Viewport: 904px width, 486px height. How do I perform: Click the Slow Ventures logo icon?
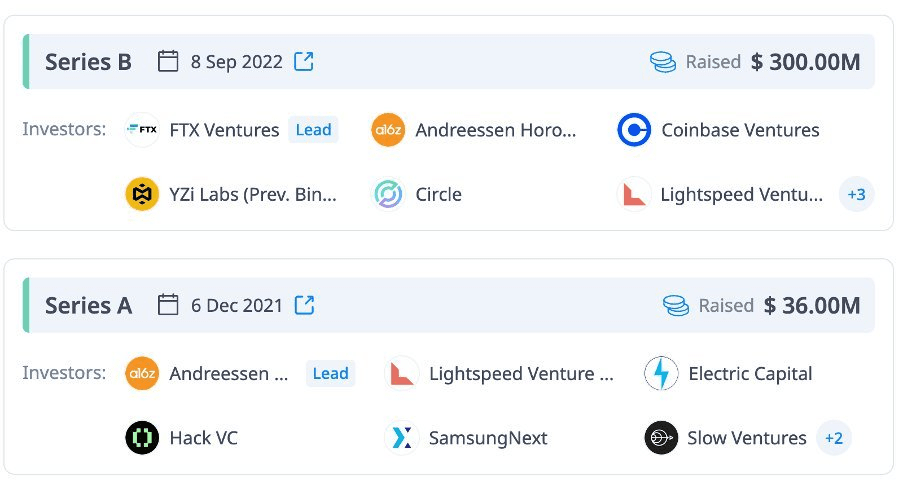pos(661,438)
